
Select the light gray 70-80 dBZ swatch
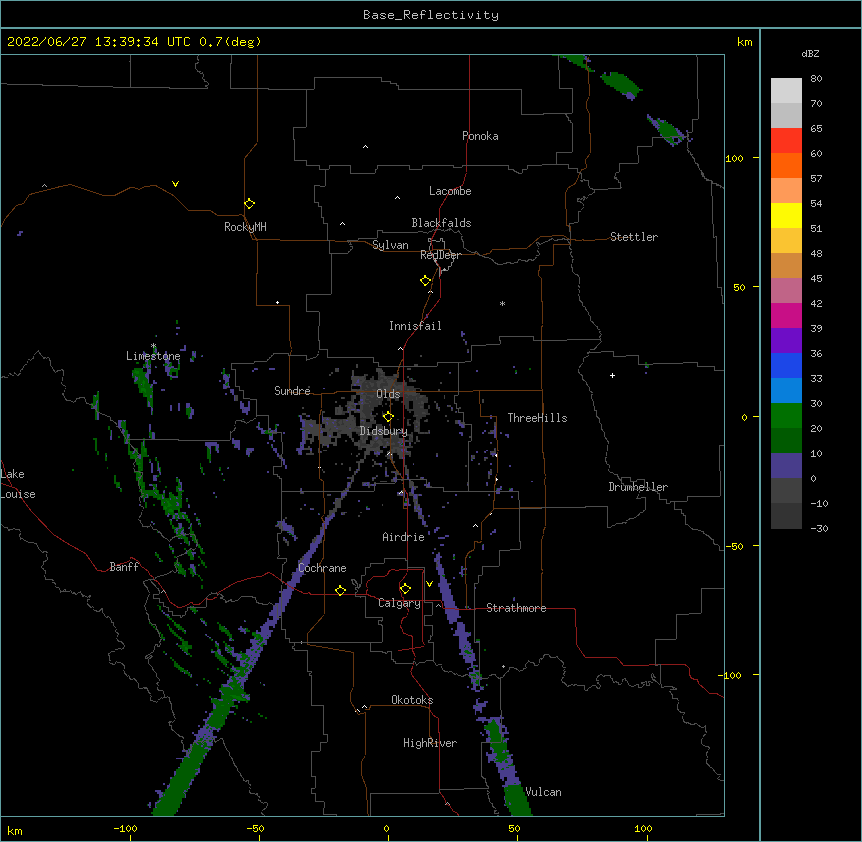(786, 91)
